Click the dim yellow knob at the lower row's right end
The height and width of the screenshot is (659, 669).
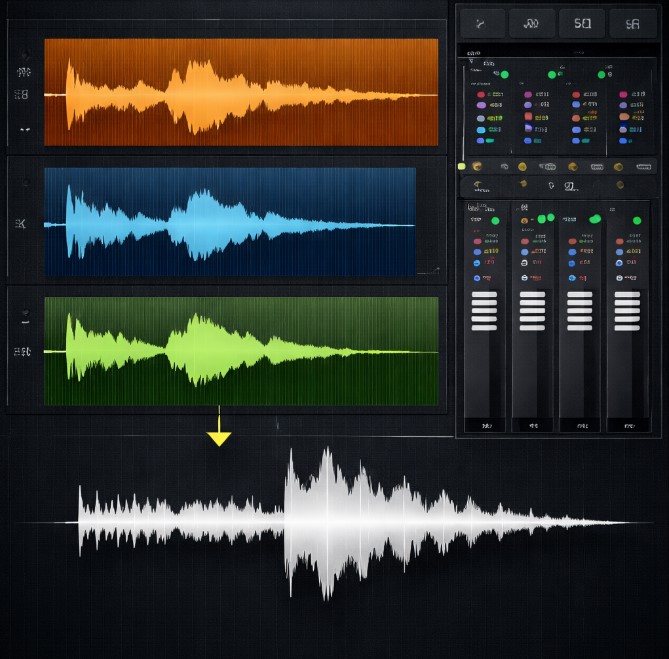620,185
